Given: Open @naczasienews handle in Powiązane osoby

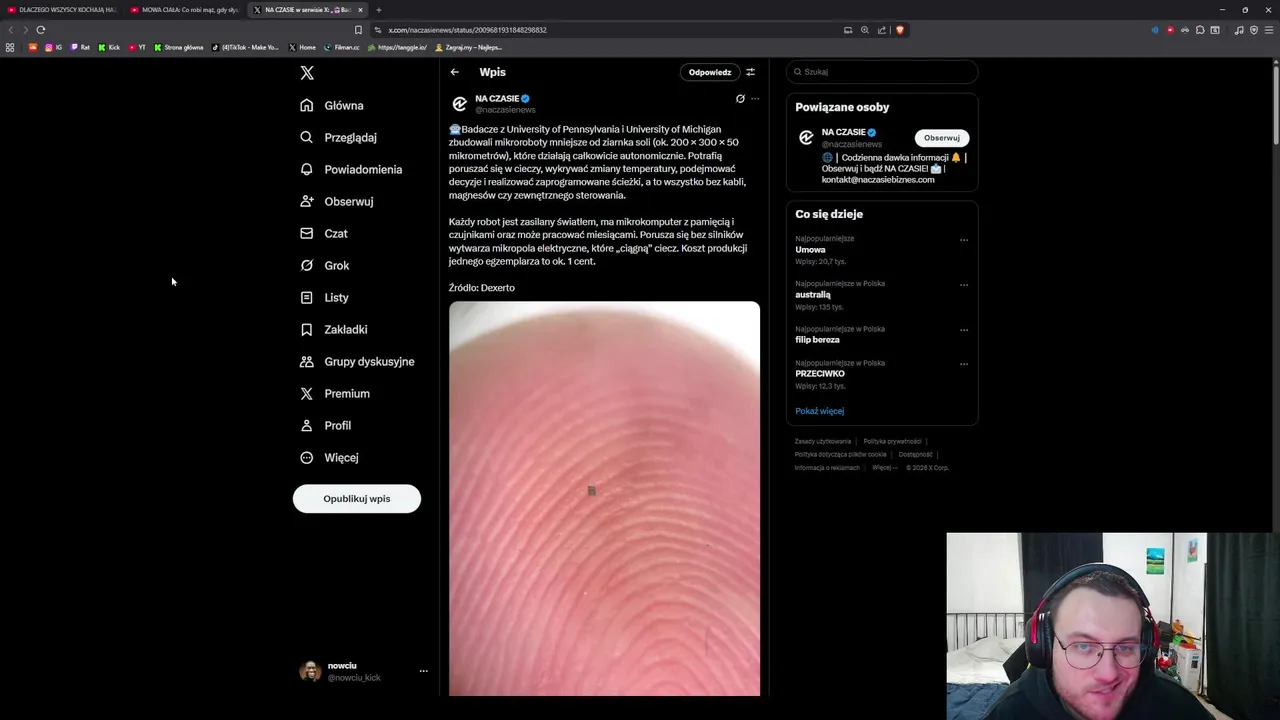Looking at the screenshot, I should click(852, 144).
